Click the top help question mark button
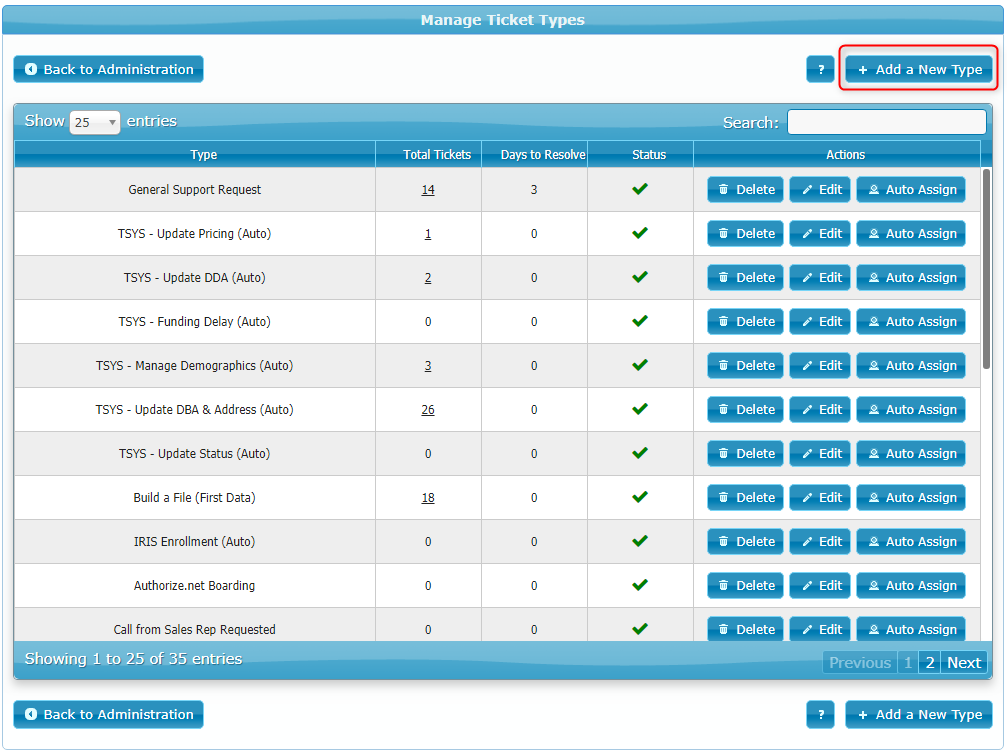Image resolution: width=1007 pixels, height=754 pixels. pos(820,69)
